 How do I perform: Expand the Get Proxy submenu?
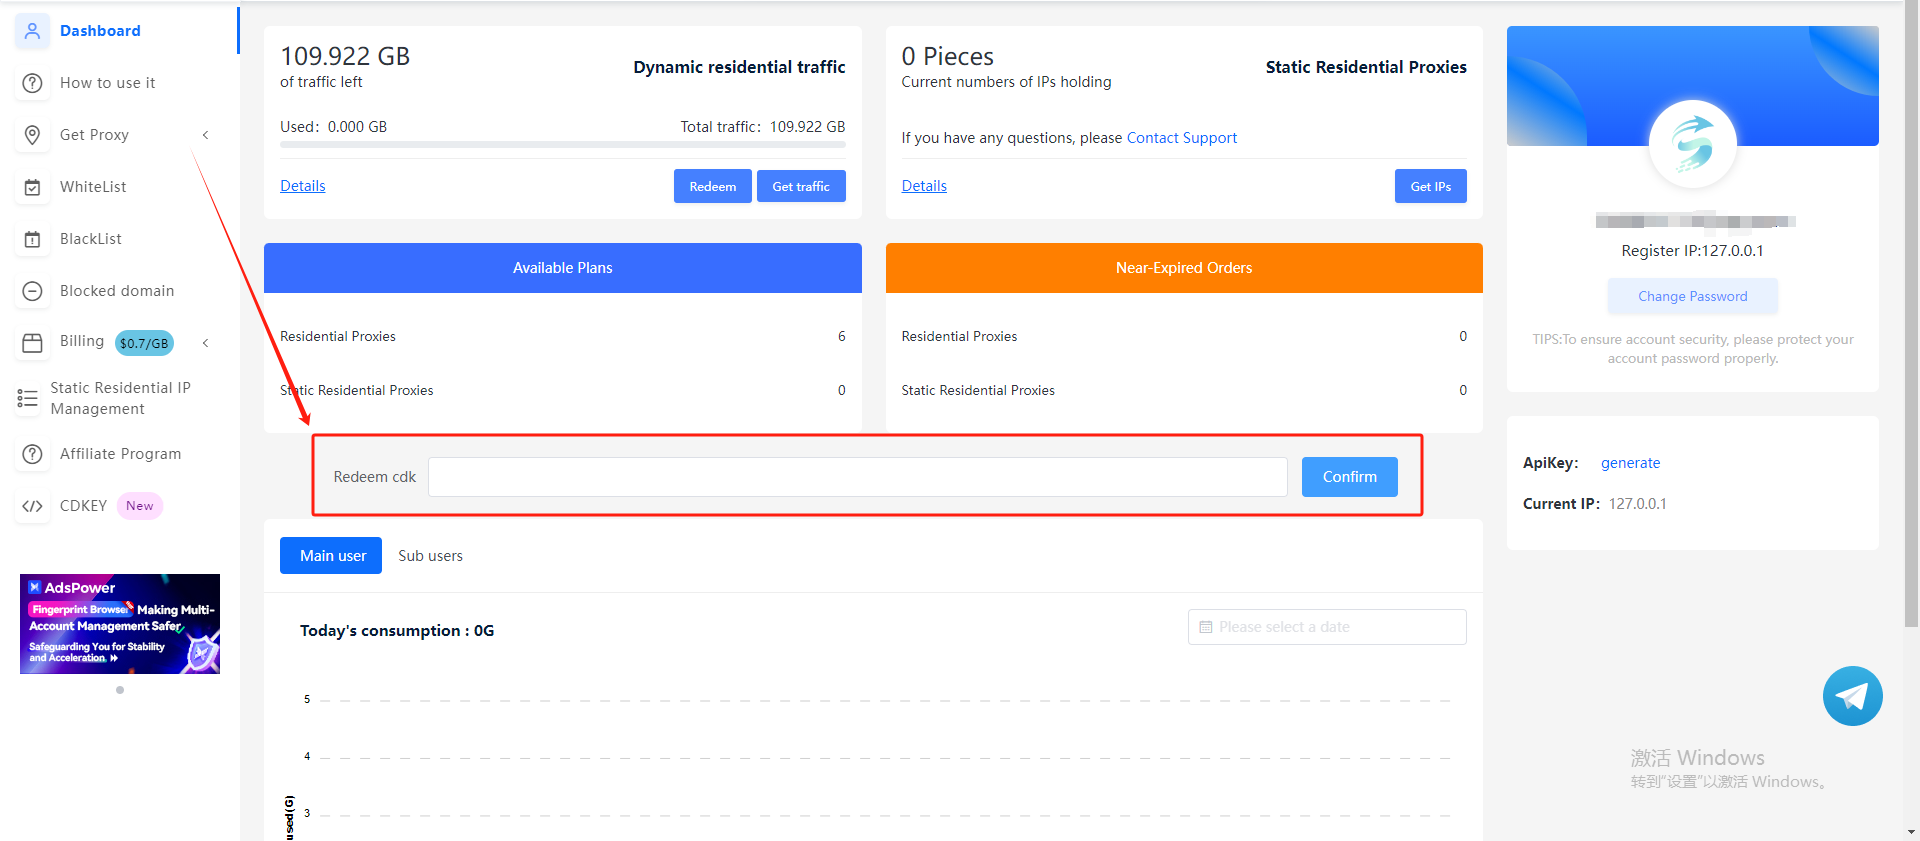(x=205, y=135)
